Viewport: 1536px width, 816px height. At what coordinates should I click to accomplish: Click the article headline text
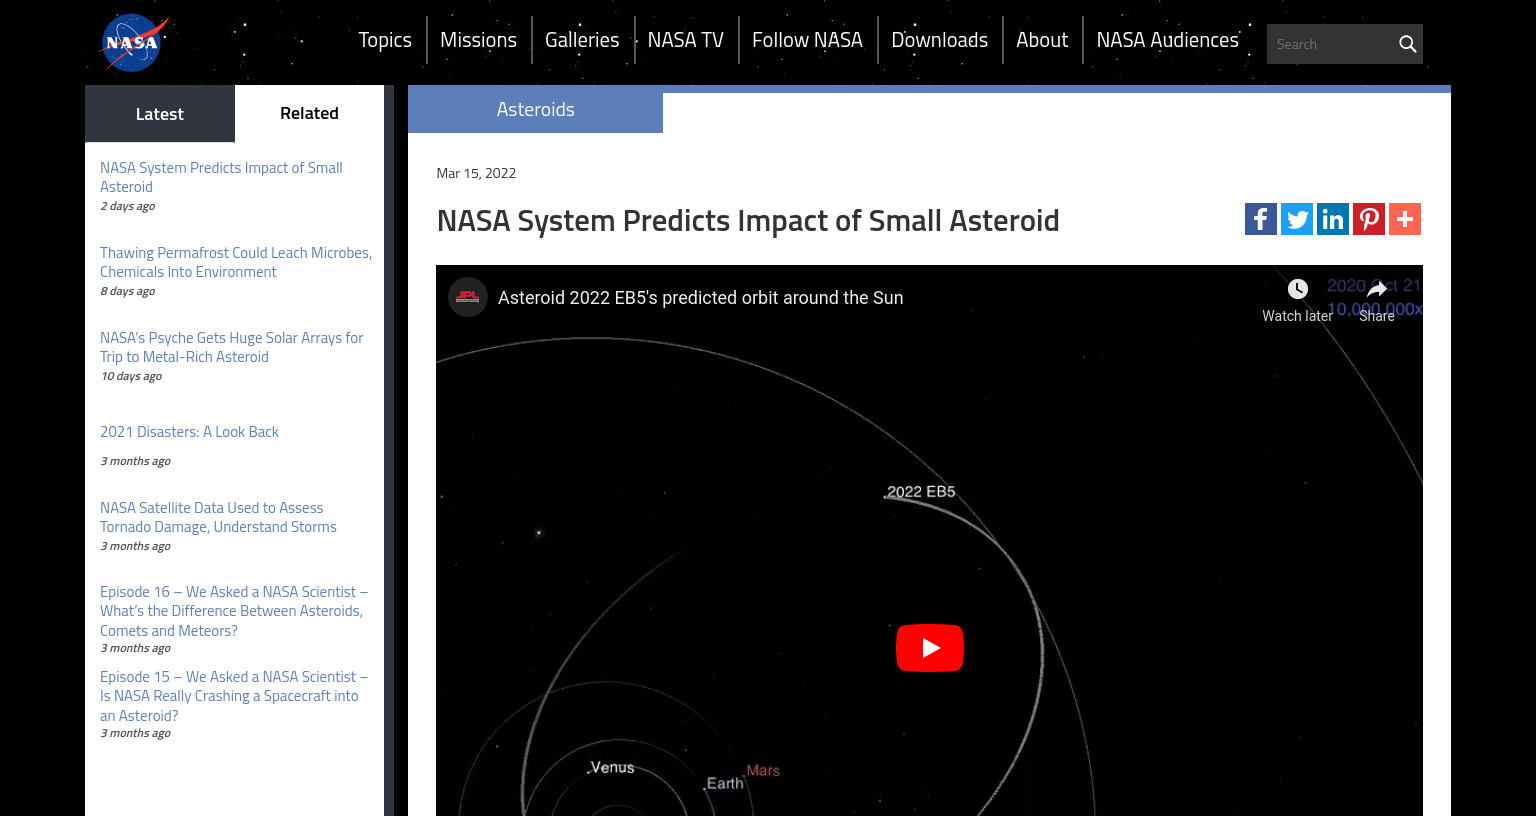tap(748, 221)
